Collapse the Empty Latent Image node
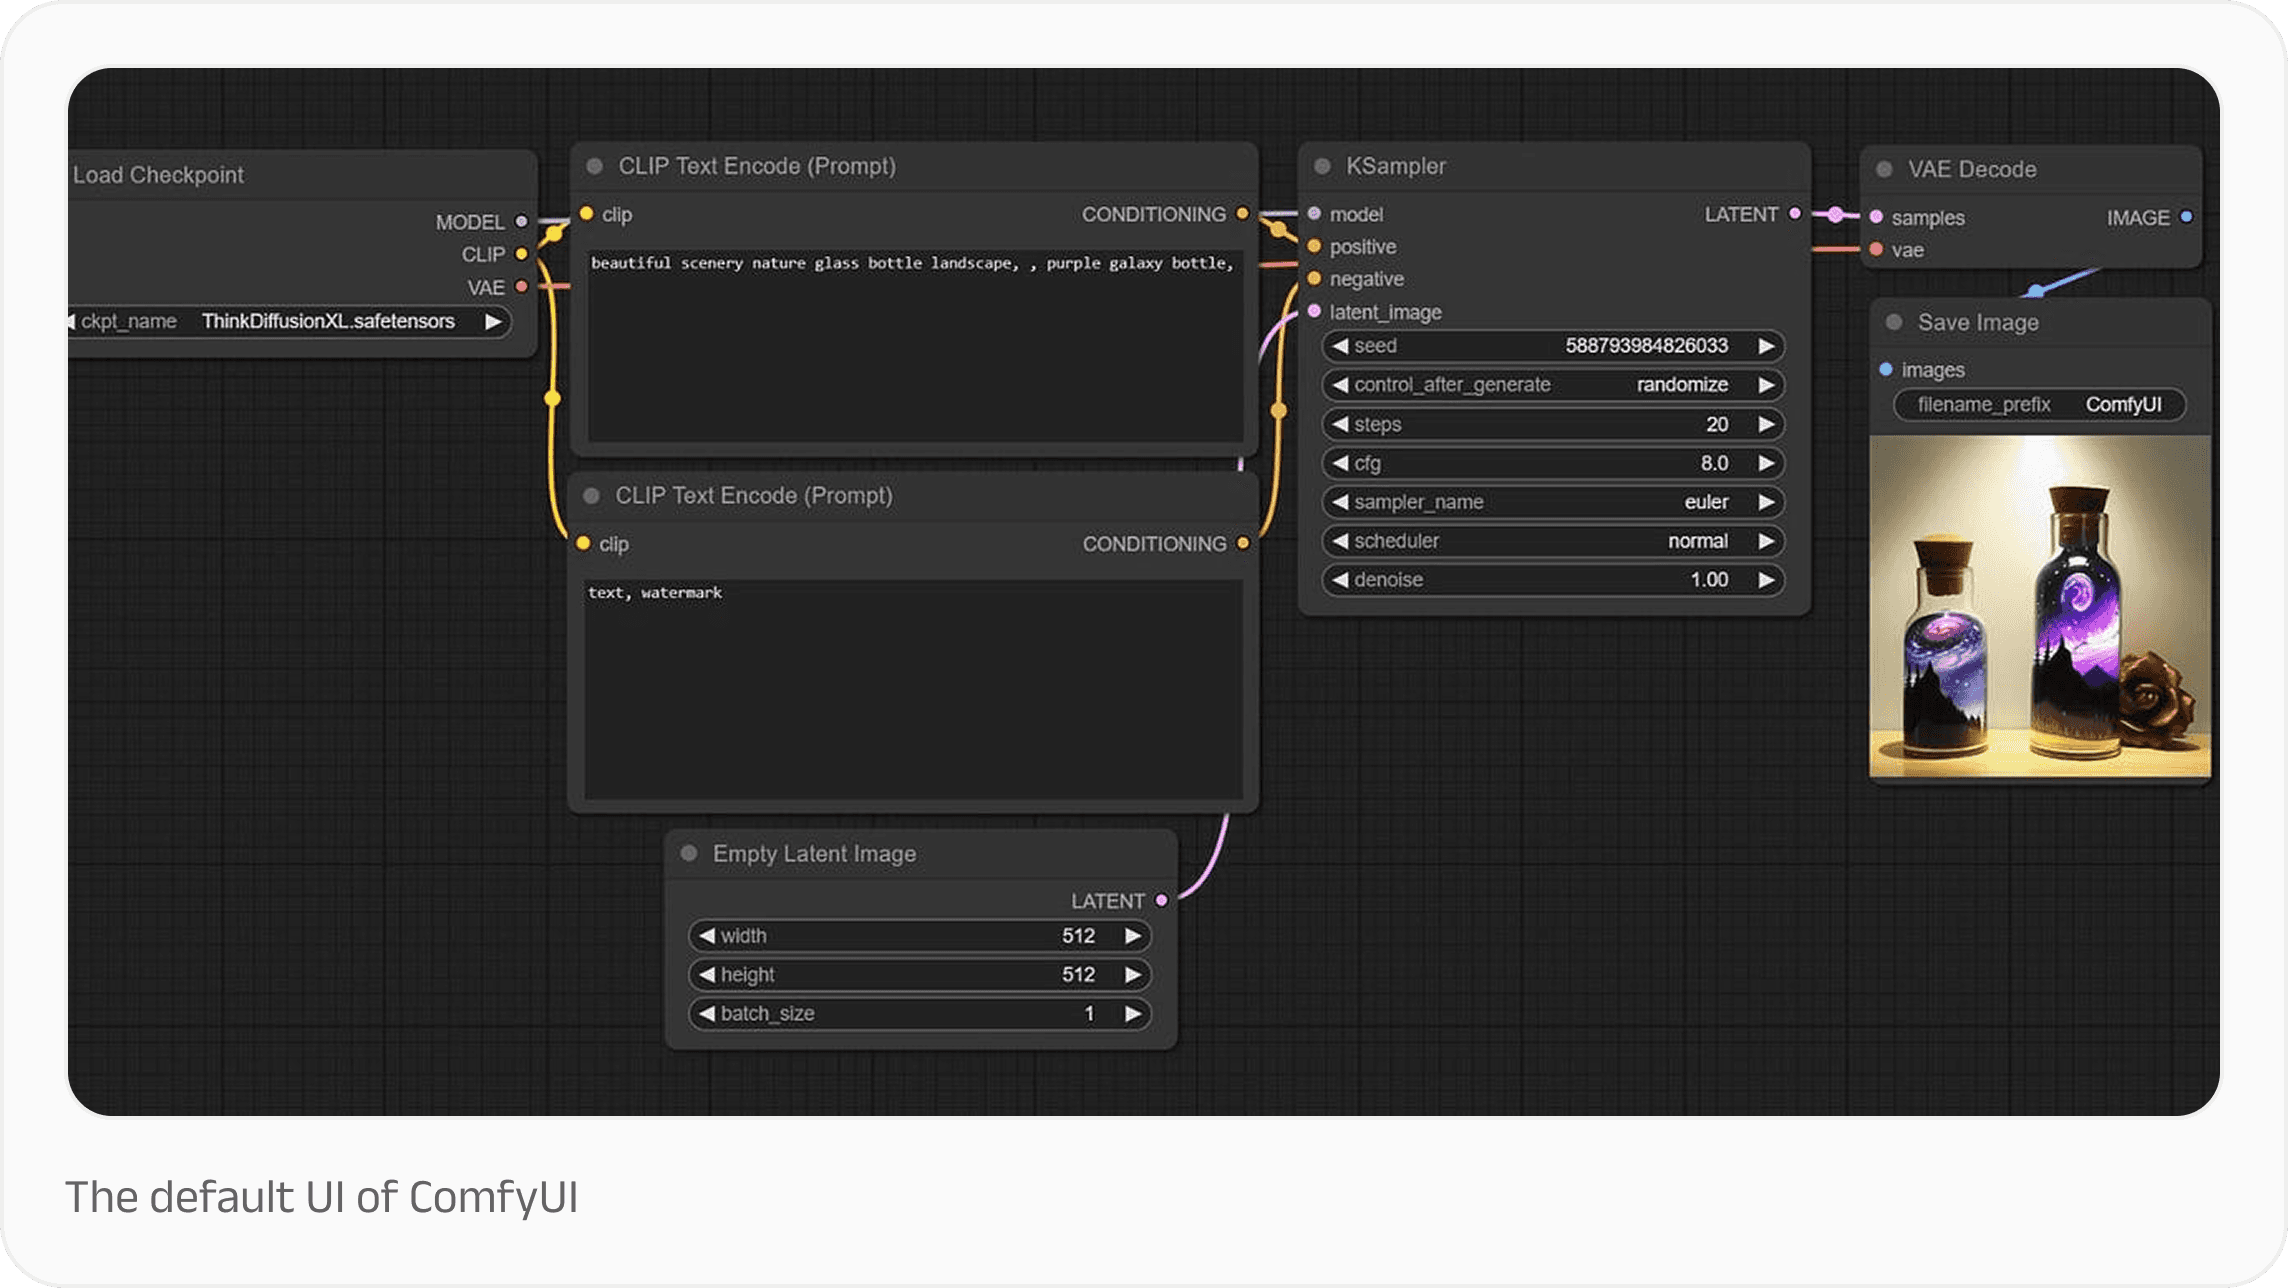This screenshot has height=1288, width=2288. pyautogui.click(x=688, y=853)
